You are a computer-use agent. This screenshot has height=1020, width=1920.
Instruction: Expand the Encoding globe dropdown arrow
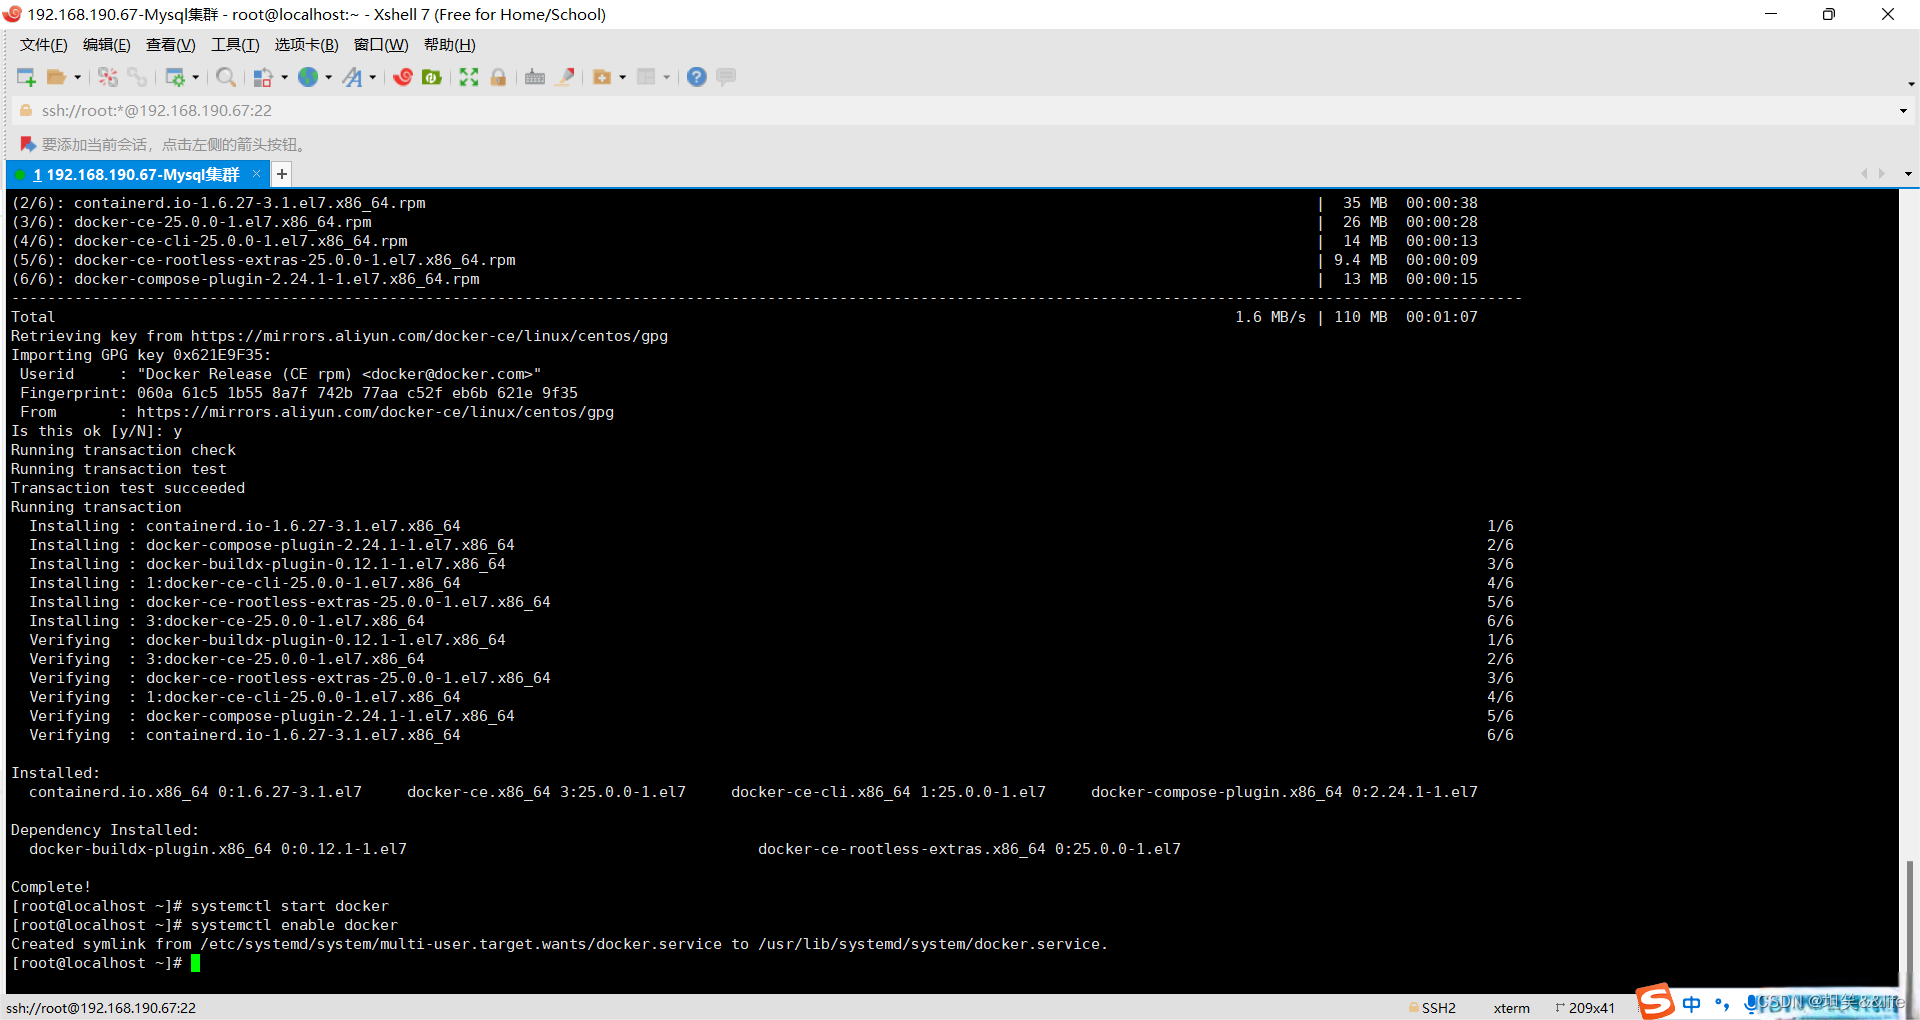(x=328, y=77)
